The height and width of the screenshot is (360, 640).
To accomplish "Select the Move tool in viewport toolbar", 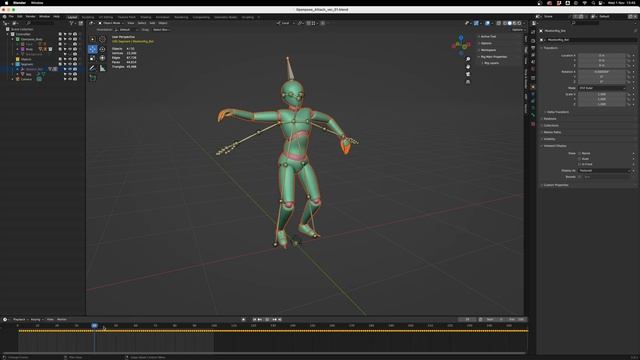I will pos(93,49).
